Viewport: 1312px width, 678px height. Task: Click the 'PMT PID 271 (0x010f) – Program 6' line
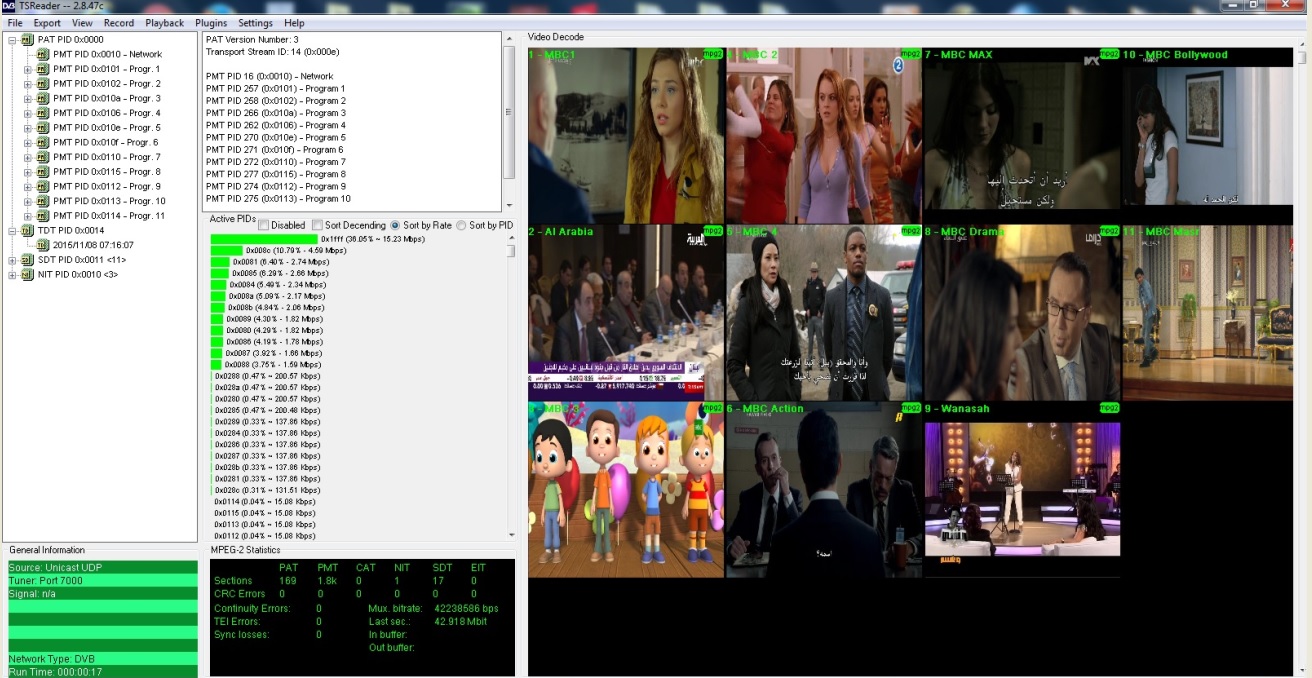point(275,150)
